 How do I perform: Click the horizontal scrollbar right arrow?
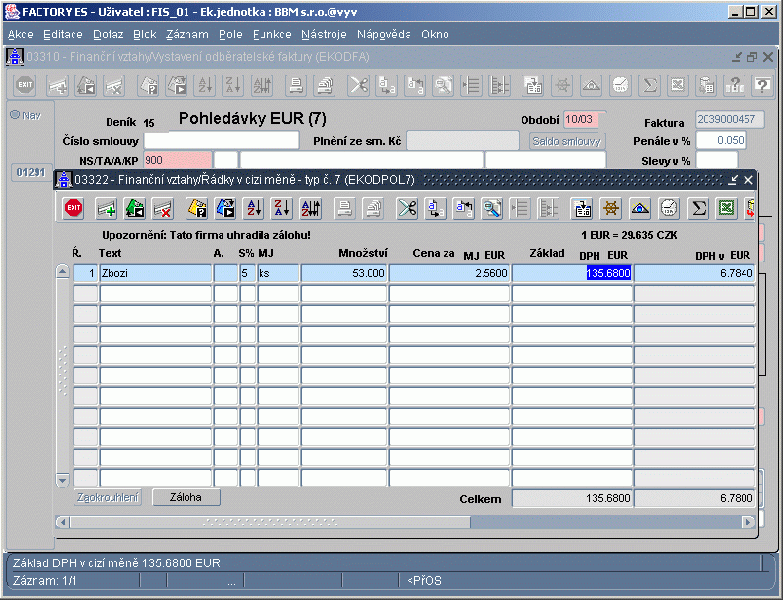(x=748, y=522)
